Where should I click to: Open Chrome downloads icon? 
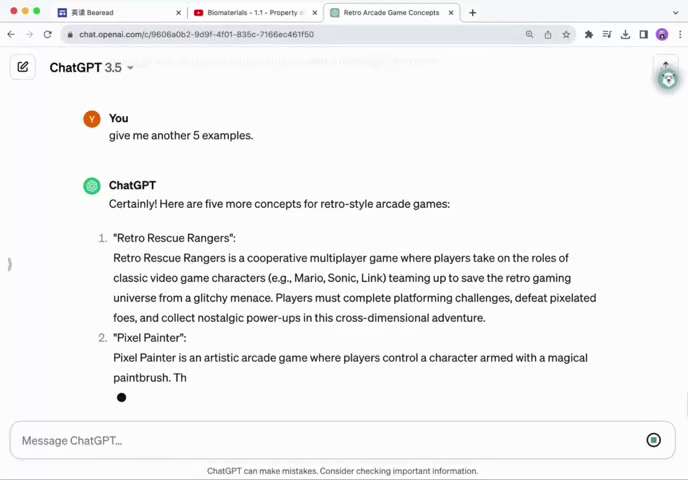coord(625,35)
